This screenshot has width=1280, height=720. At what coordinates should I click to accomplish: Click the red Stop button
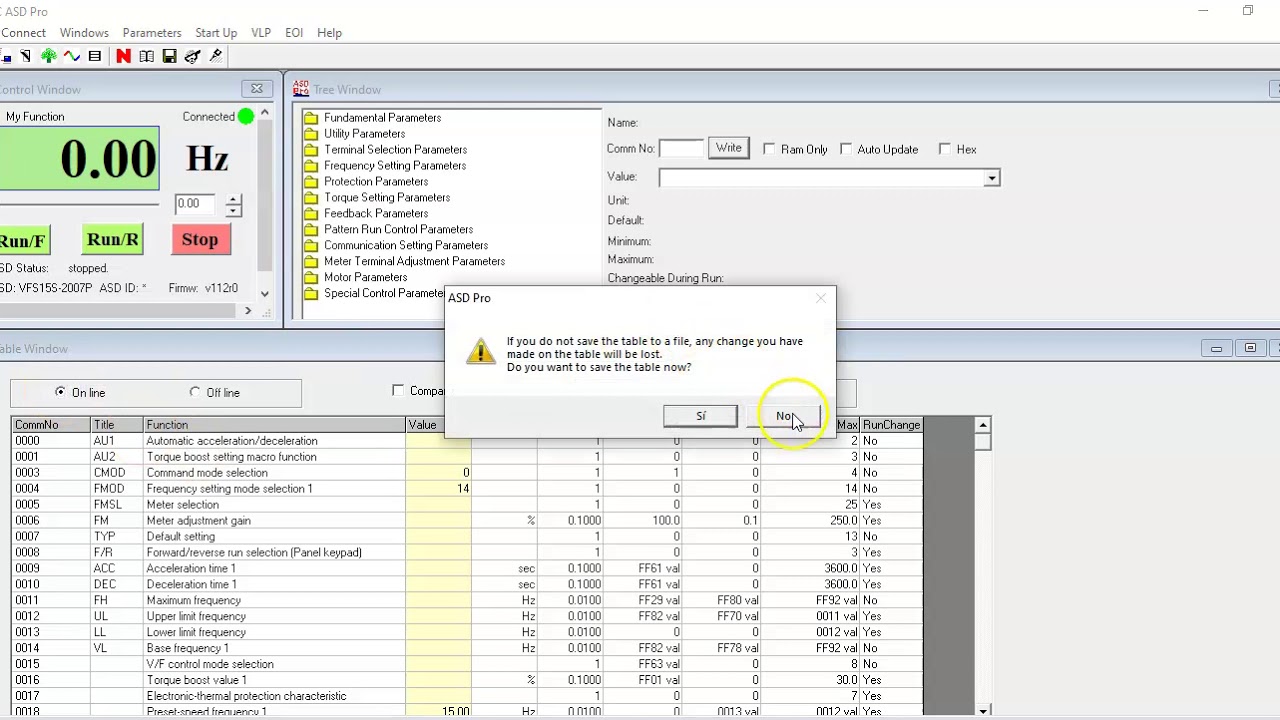200,240
